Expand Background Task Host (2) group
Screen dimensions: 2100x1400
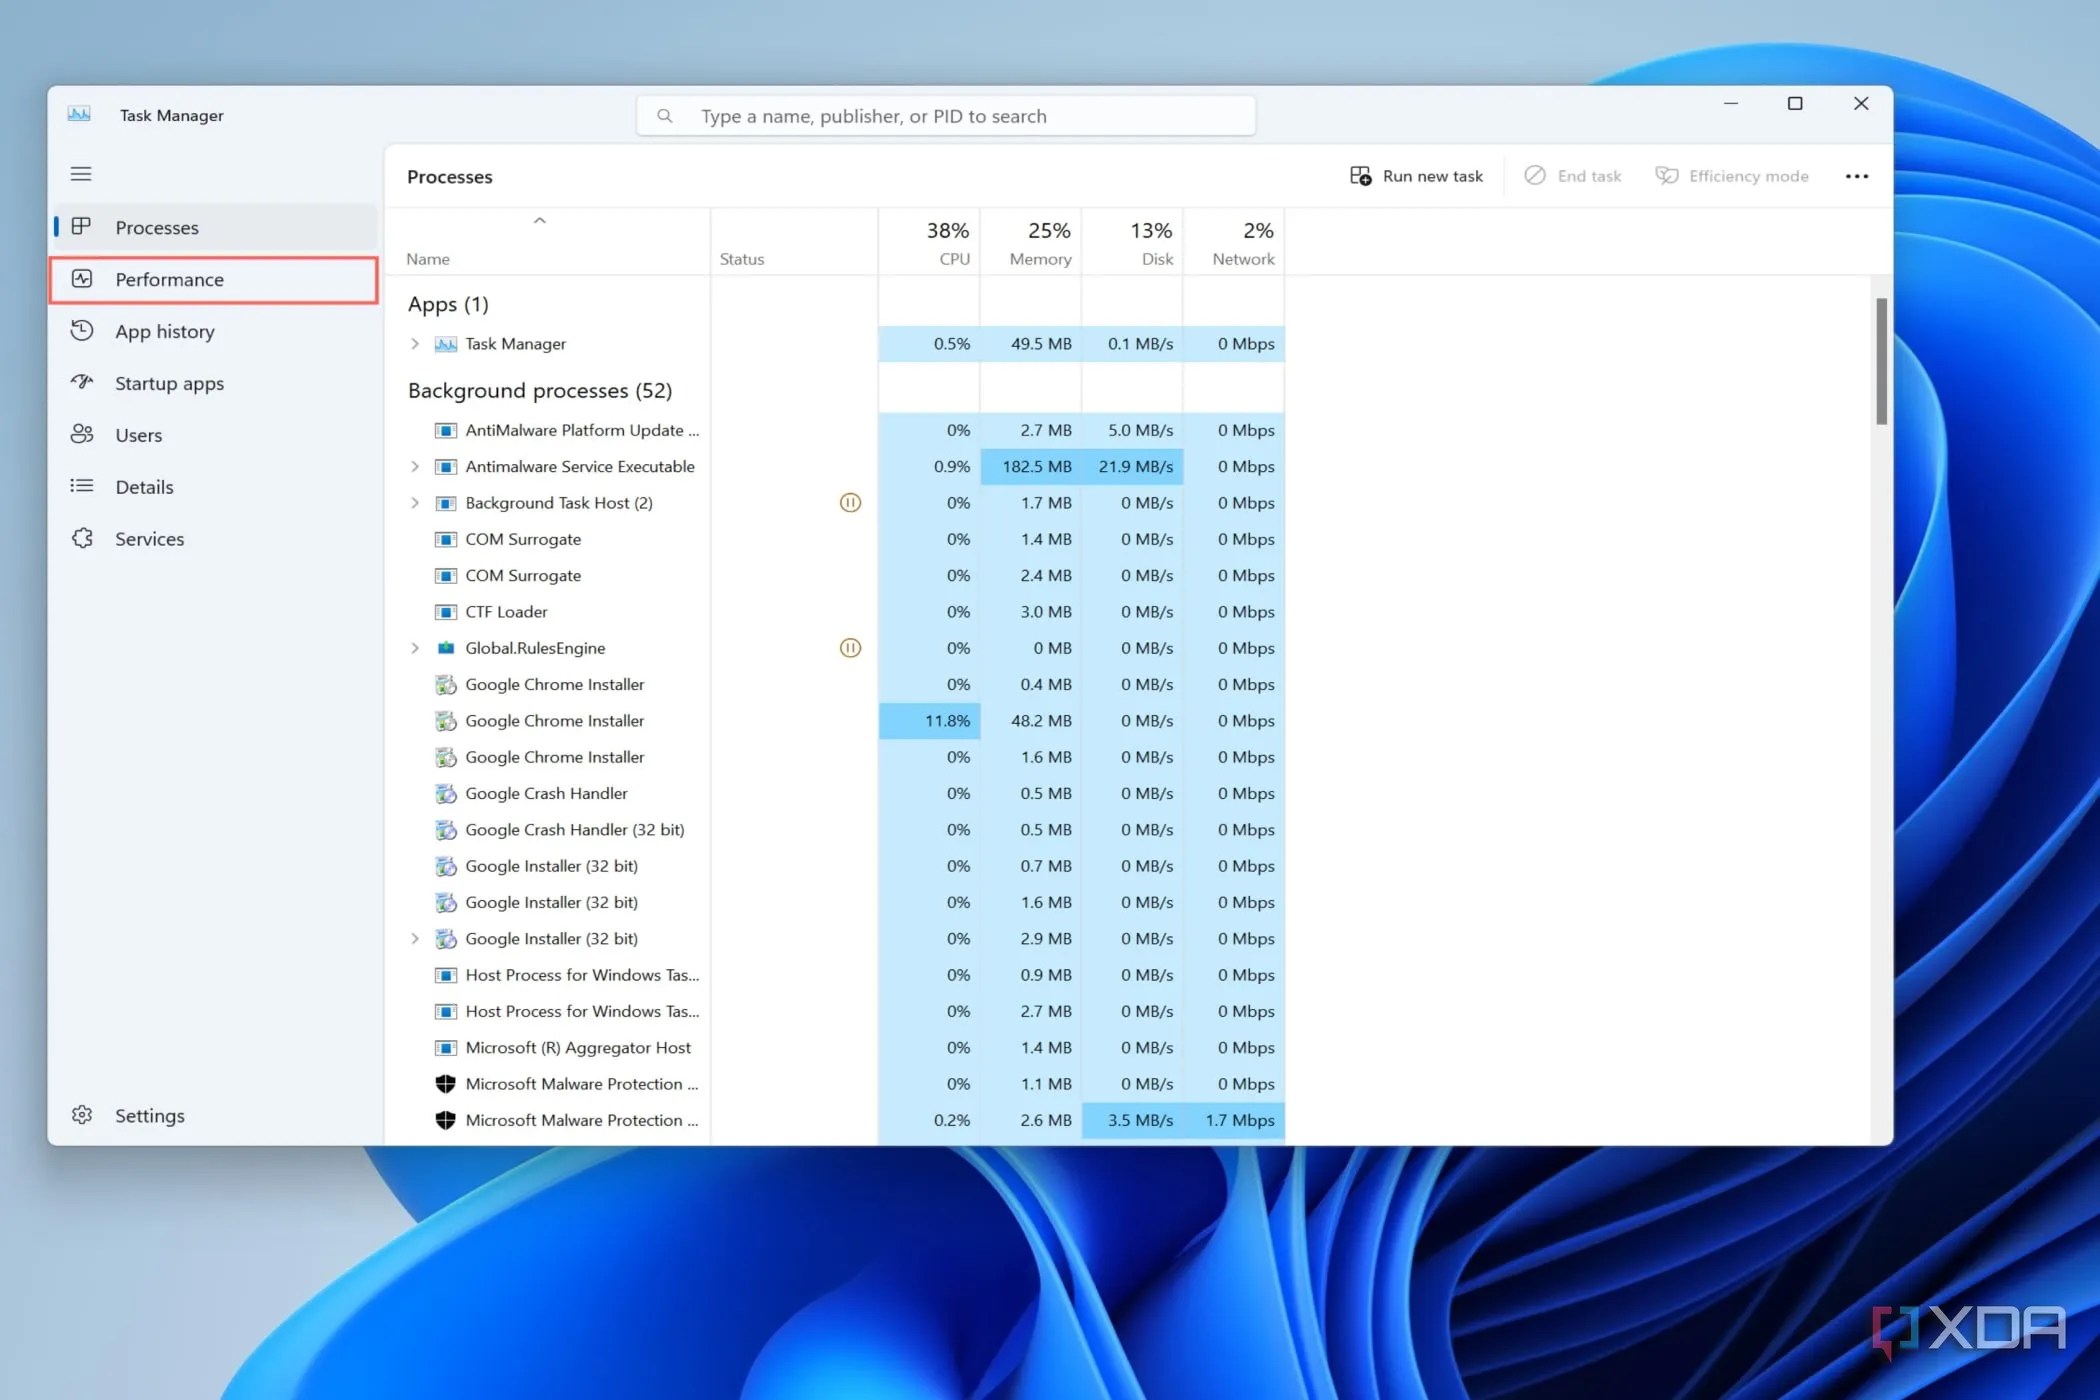point(415,503)
